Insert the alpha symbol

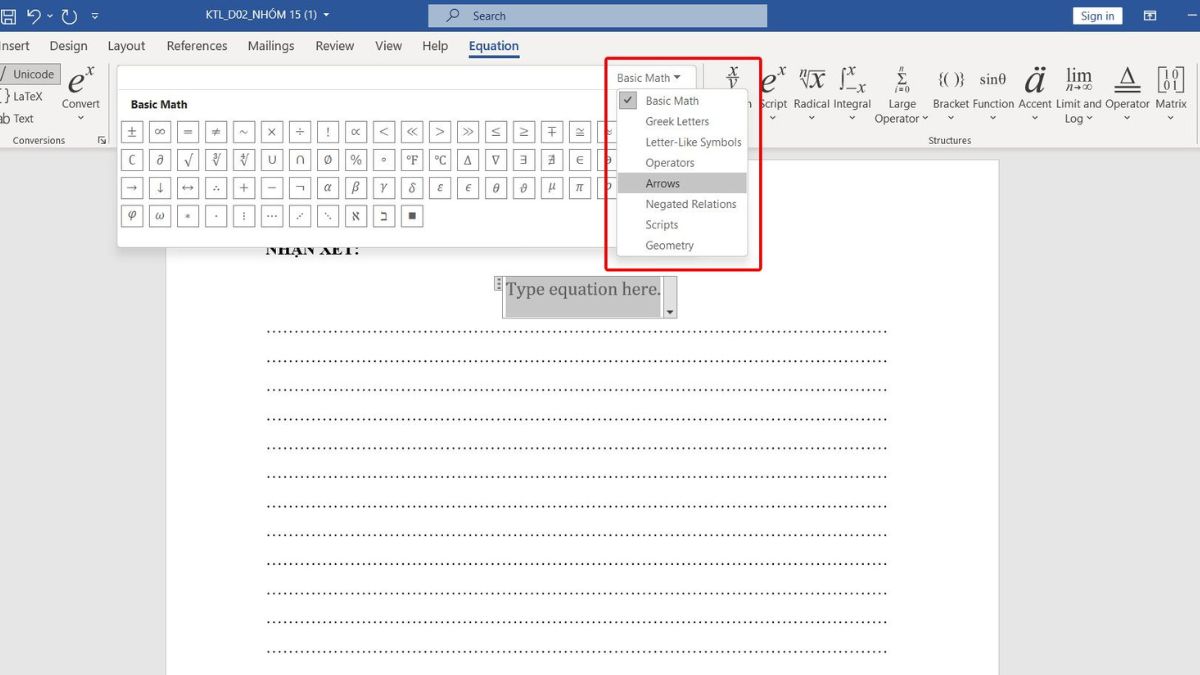click(x=328, y=187)
